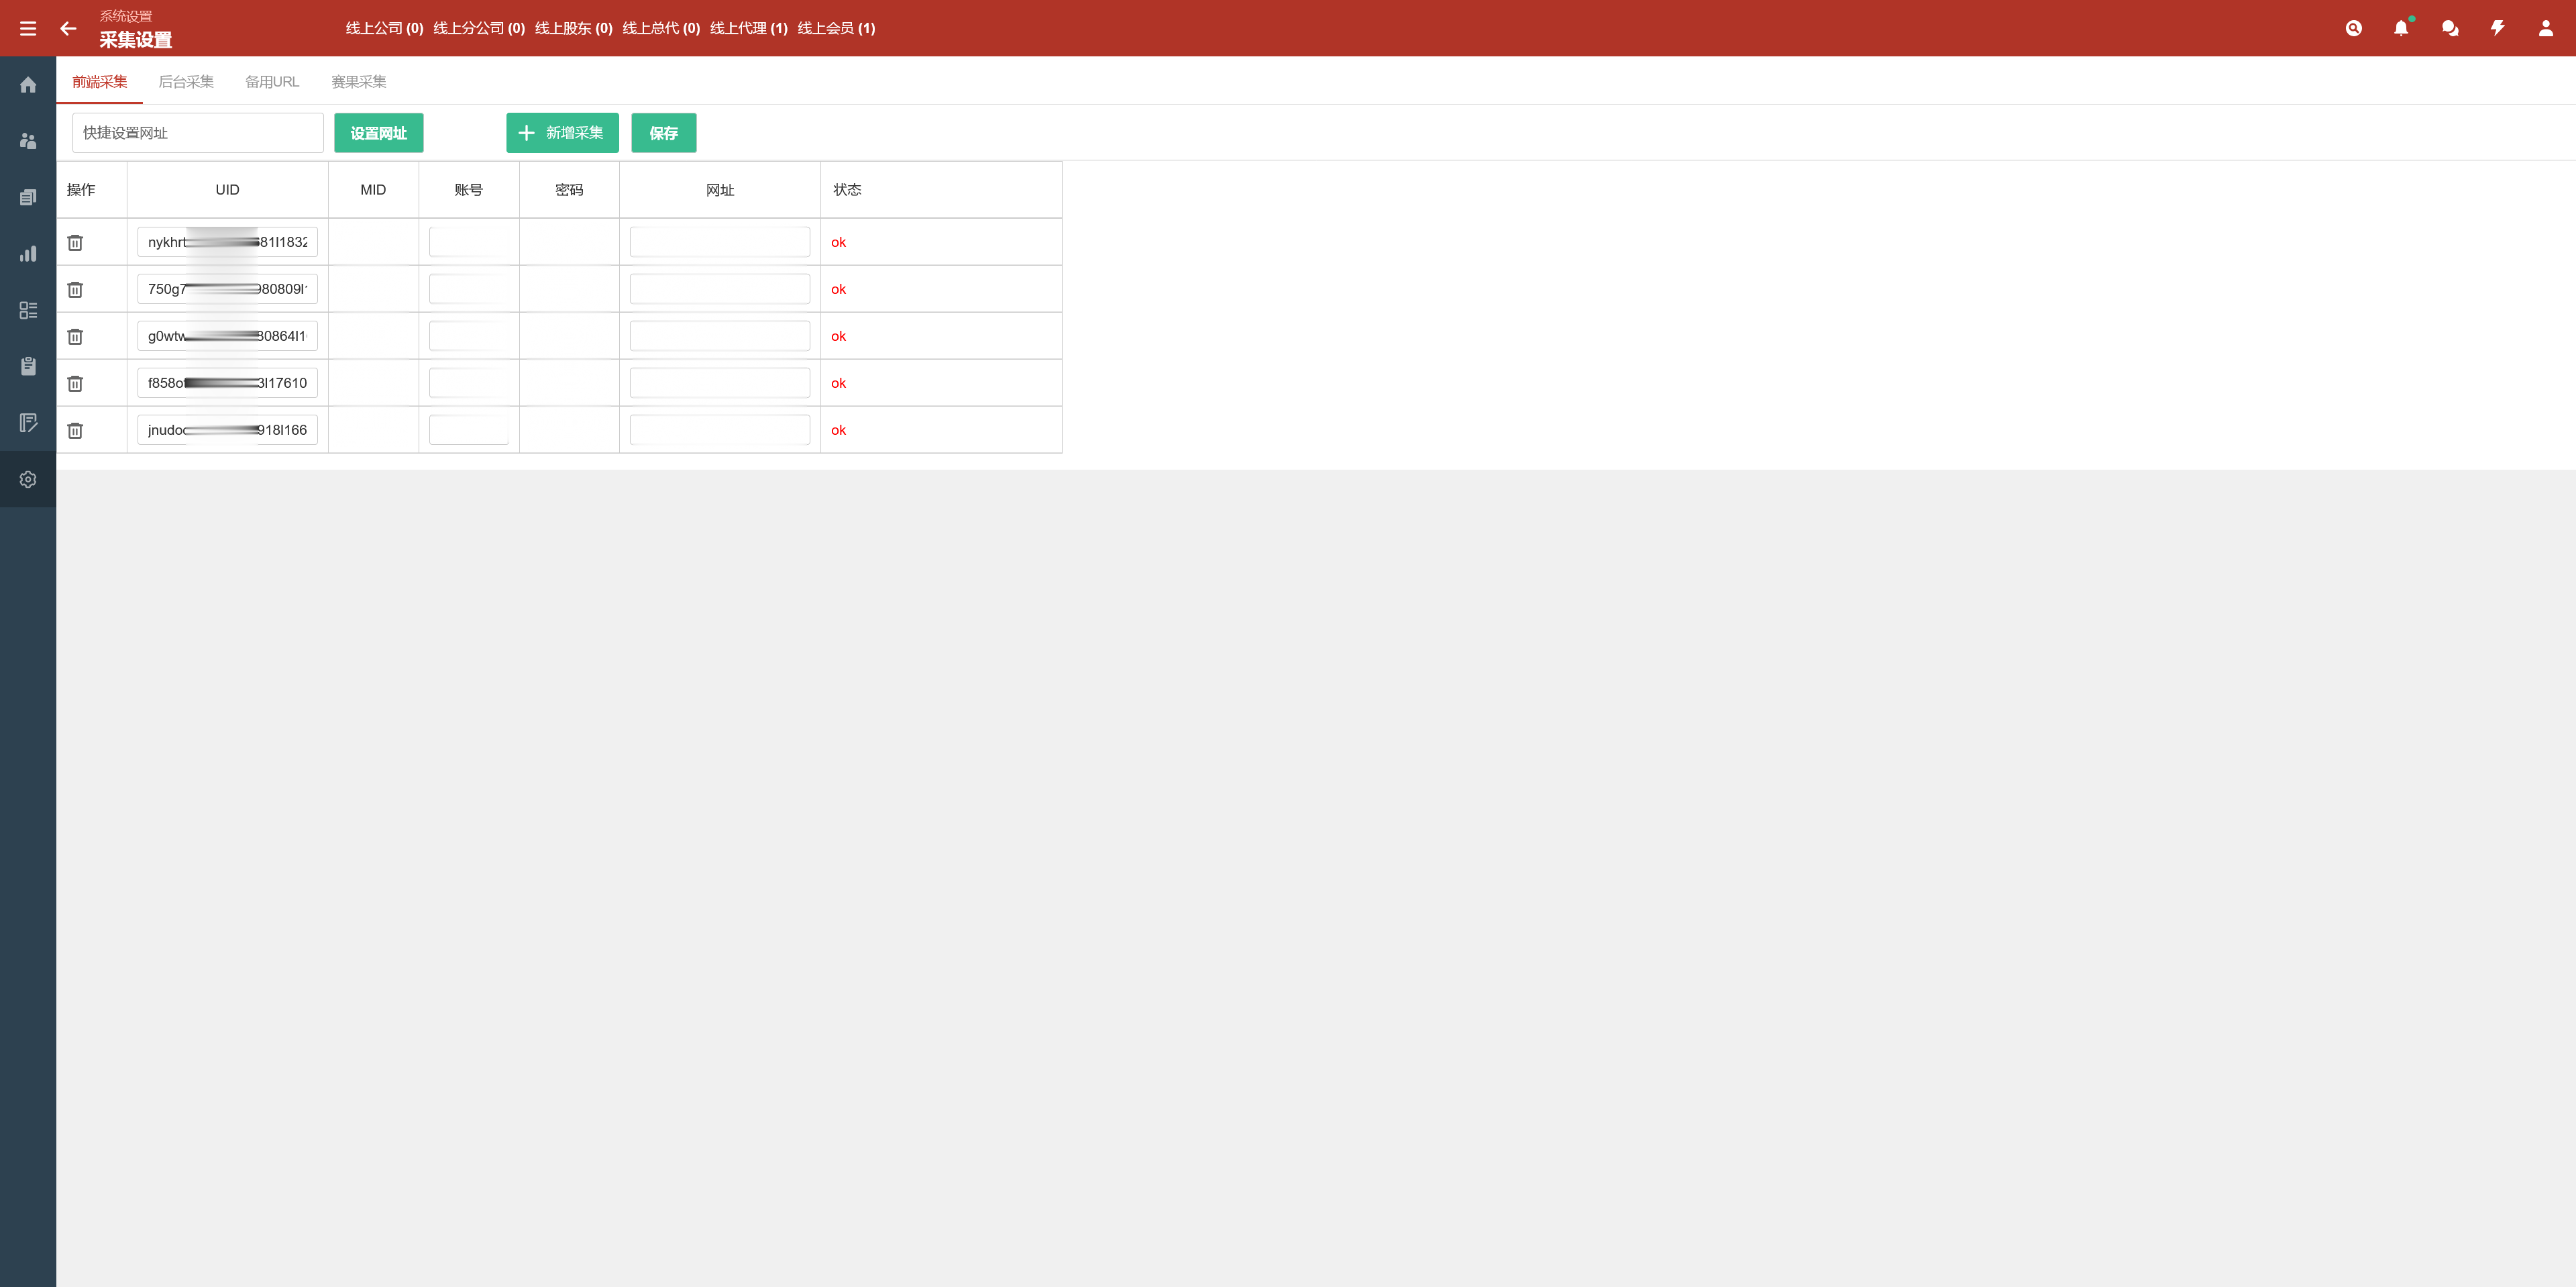This screenshot has height=1287, width=2576.
Task: Open the bar chart sidebar icon
Action: tap(28, 254)
